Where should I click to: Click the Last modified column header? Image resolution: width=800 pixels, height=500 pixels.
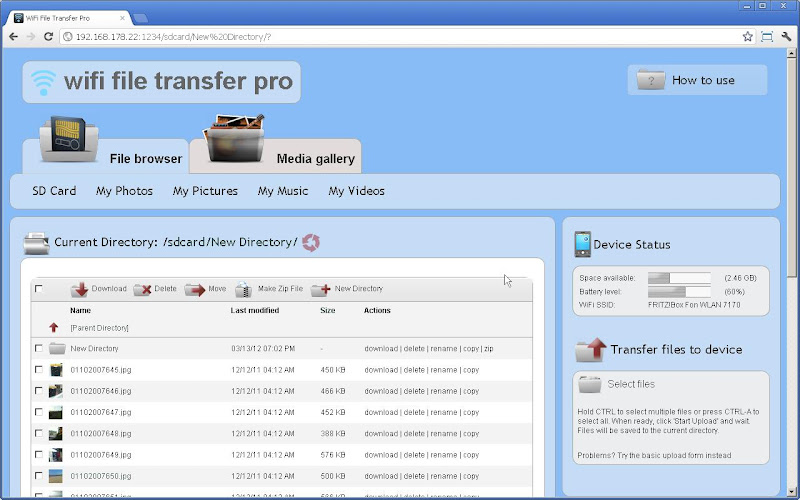point(255,310)
